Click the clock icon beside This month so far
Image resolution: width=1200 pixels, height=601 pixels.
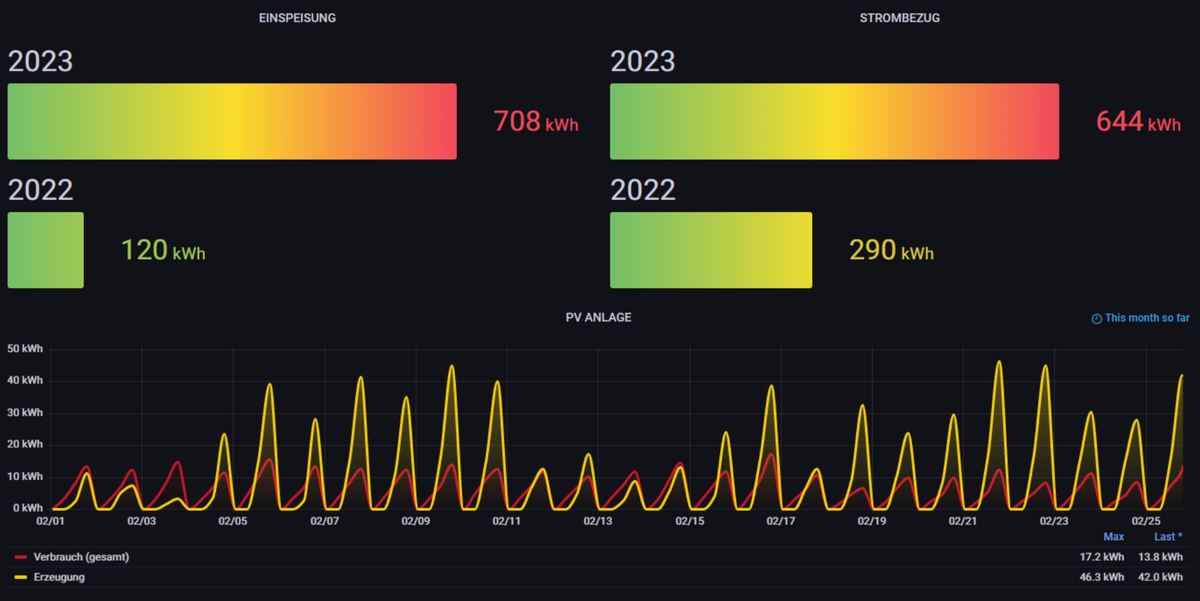point(1096,318)
